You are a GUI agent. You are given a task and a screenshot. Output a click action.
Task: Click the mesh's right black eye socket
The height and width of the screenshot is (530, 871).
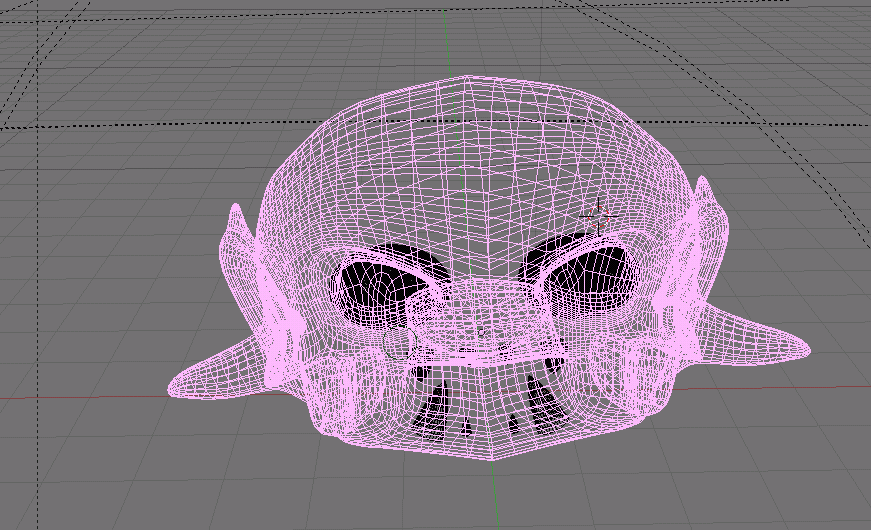tap(592, 278)
